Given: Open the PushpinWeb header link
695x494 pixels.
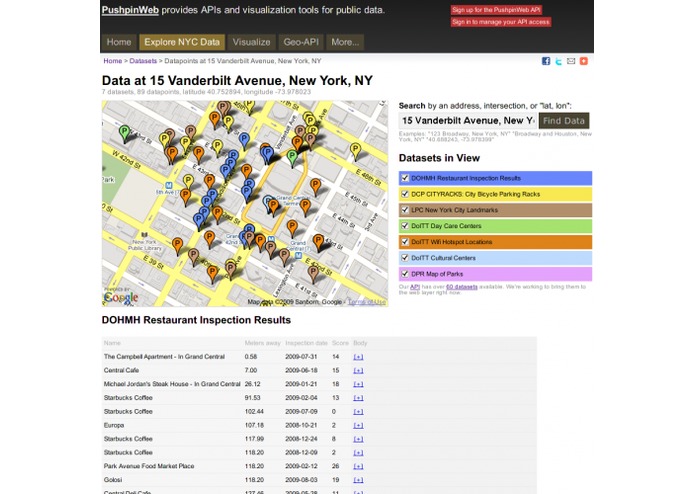Looking at the screenshot, I should tap(130, 10).
